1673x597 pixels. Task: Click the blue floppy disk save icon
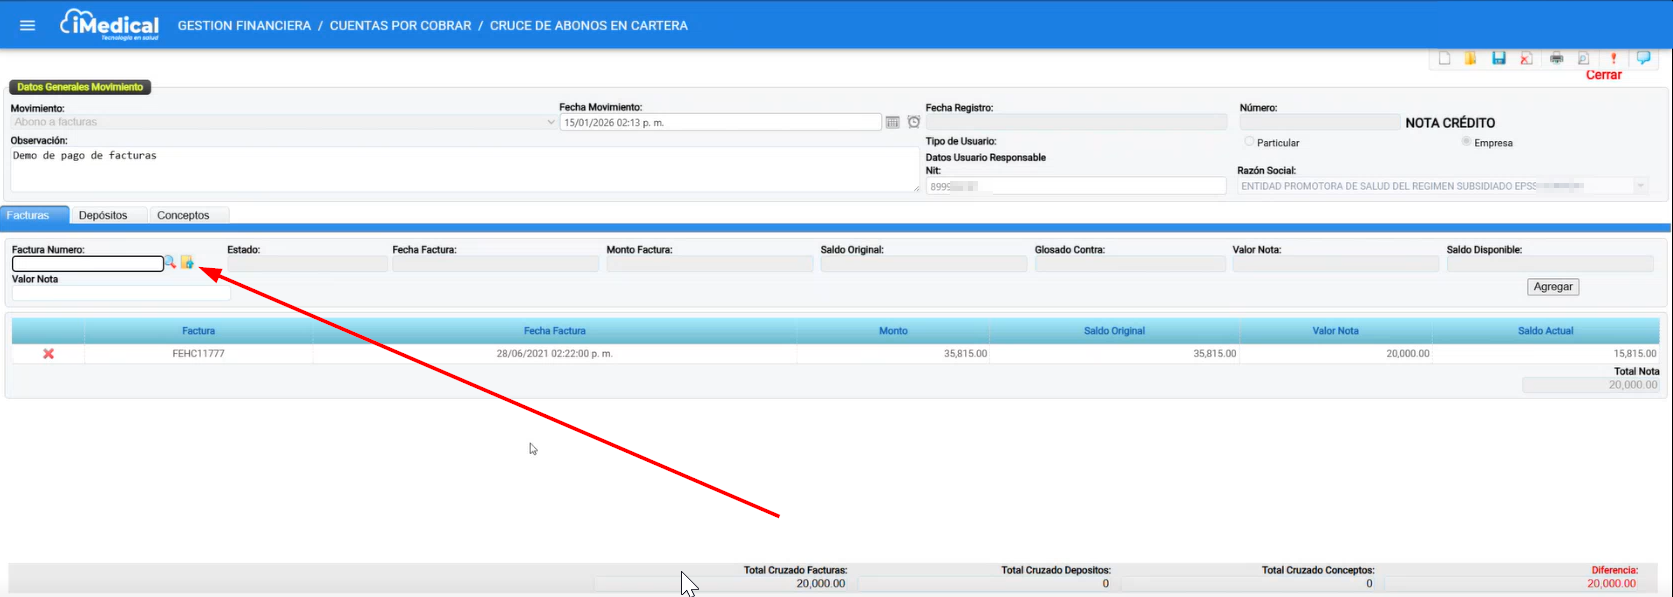(1498, 58)
